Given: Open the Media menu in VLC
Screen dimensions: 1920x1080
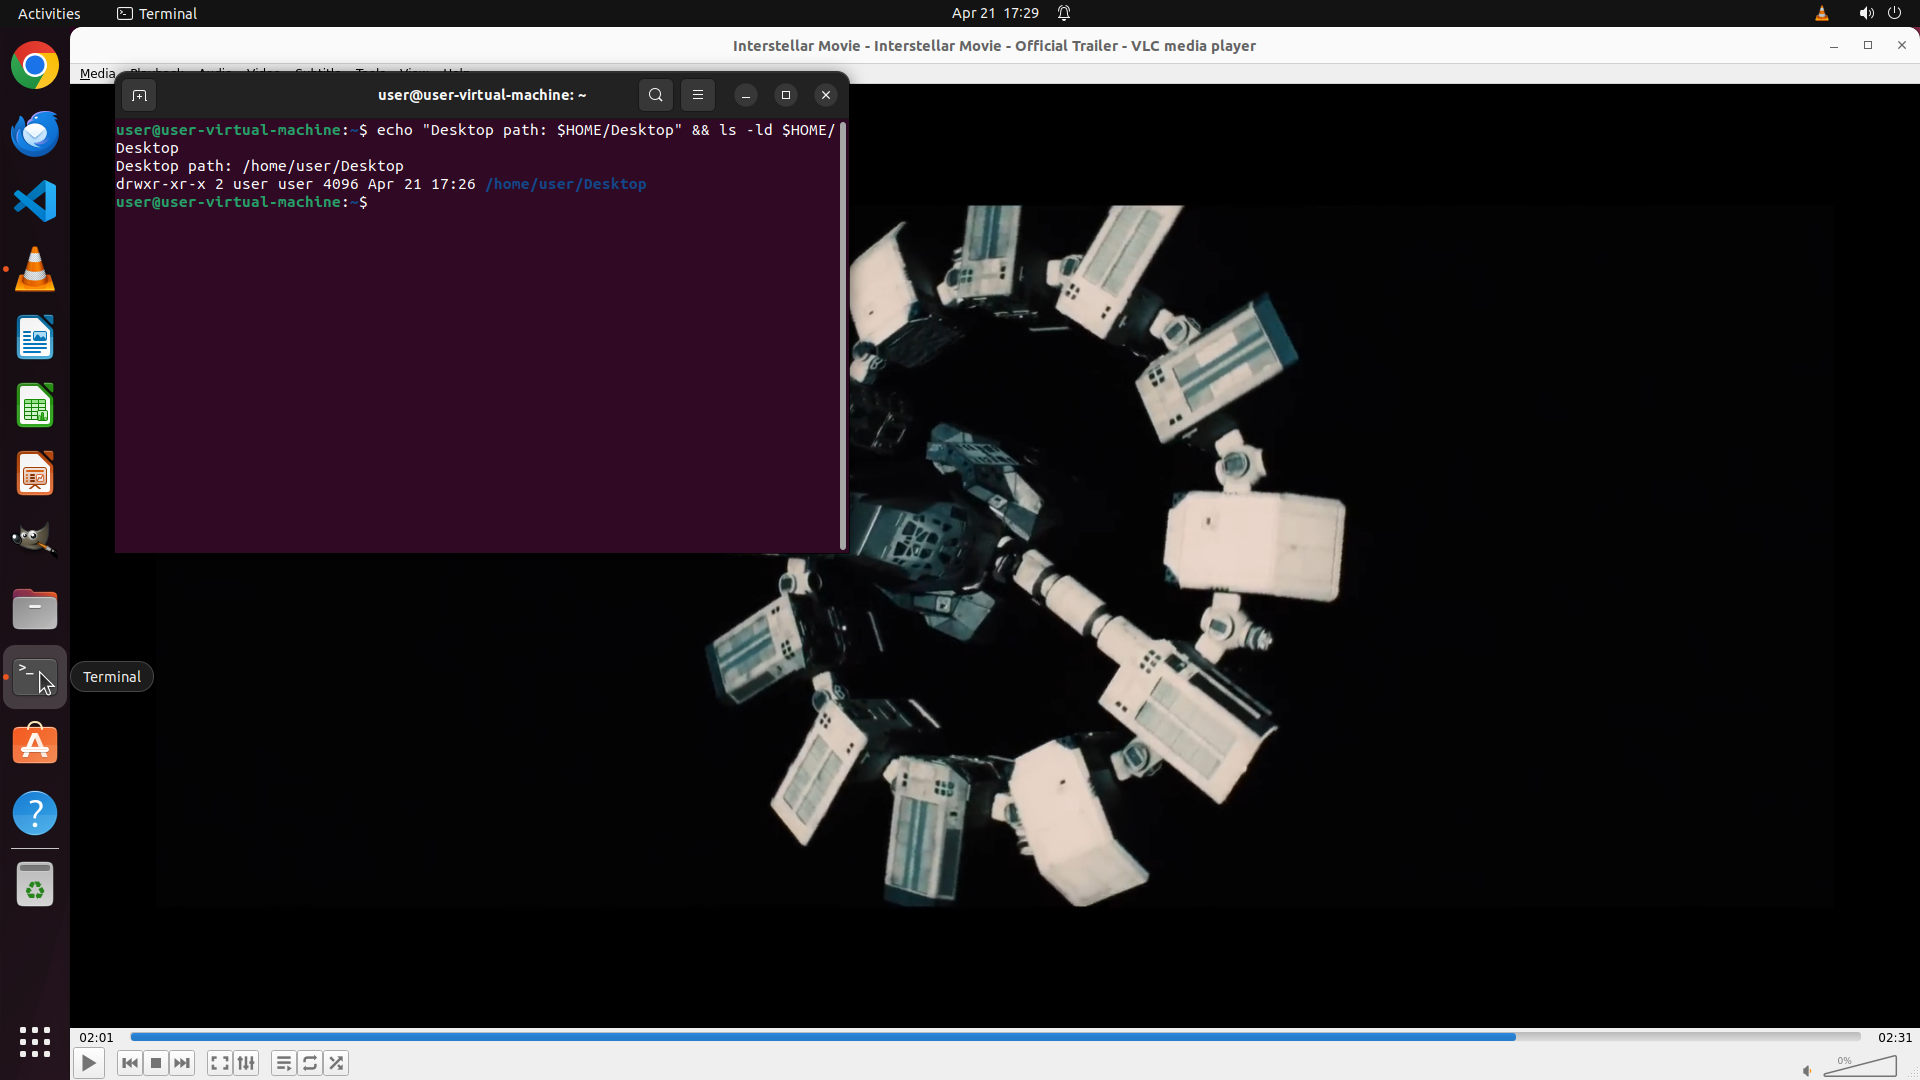Looking at the screenshot, I should pos(97,73).
